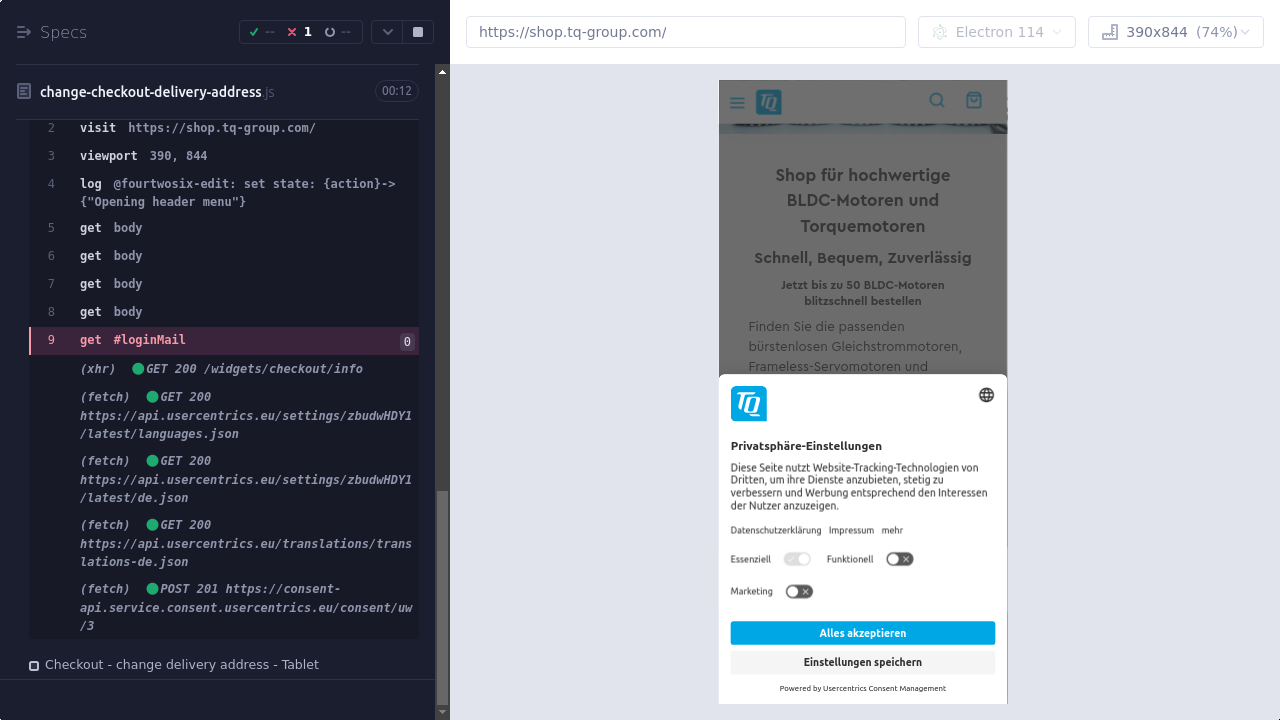
Task: Click the Alles akzeptieren button
Action: 862,633
